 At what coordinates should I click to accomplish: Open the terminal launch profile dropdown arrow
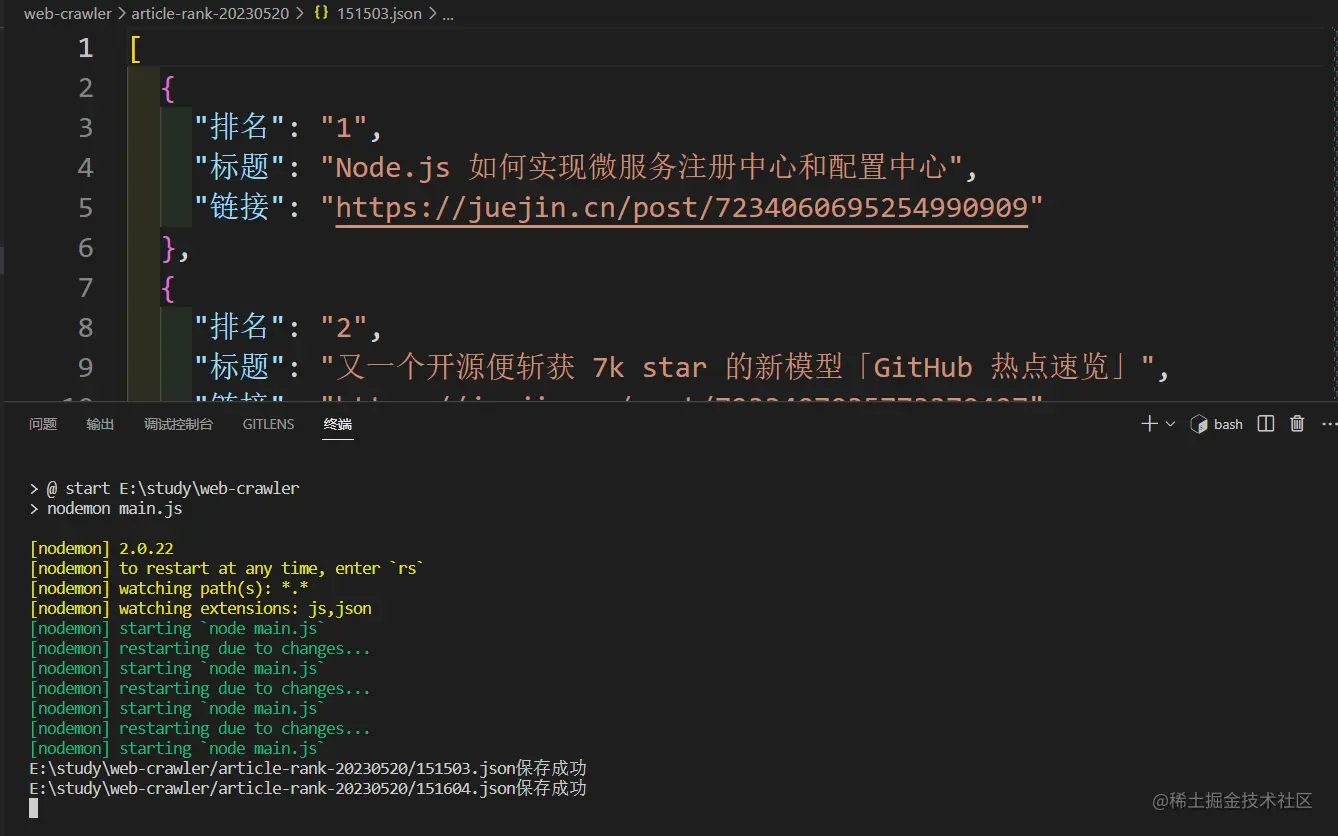[x=1170, y=424]
